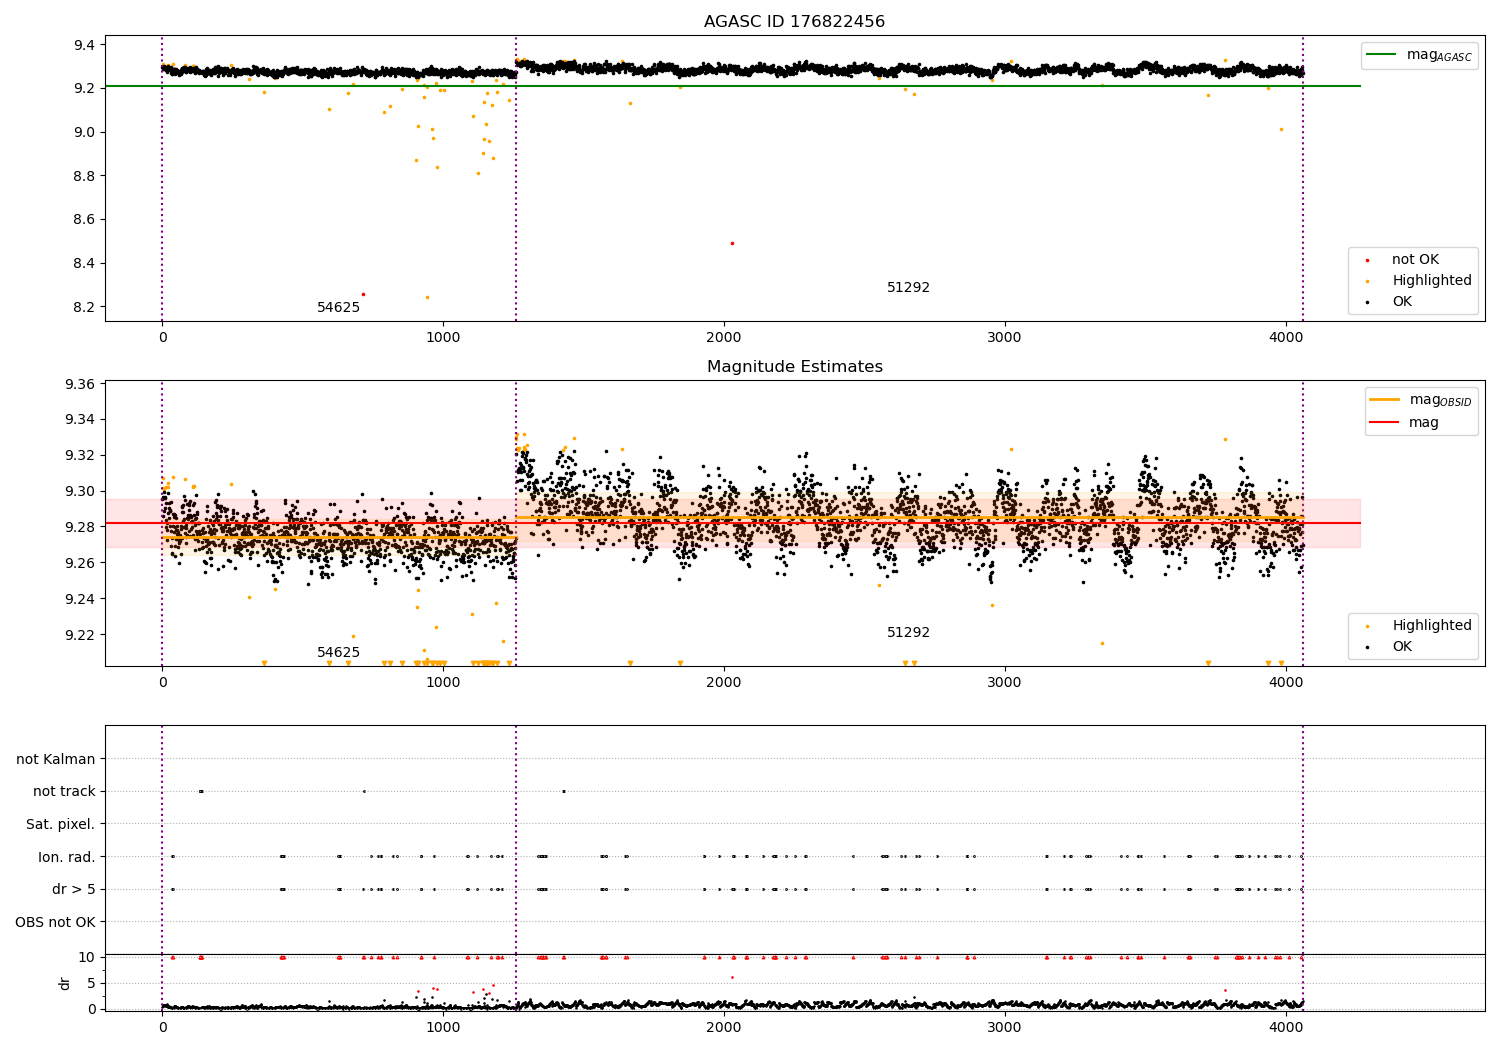This screenshot has width=1500, height=1050.
Task: Click the green line swatch in the top plot legend
Action: [1383, 55]
